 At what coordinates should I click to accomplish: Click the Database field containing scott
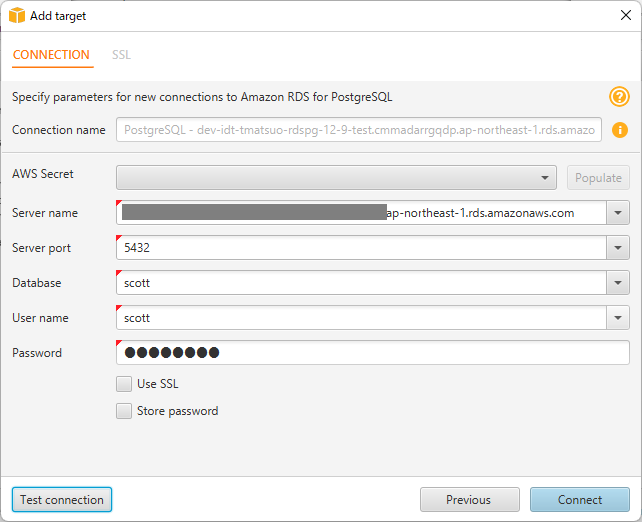click(361, 283)
